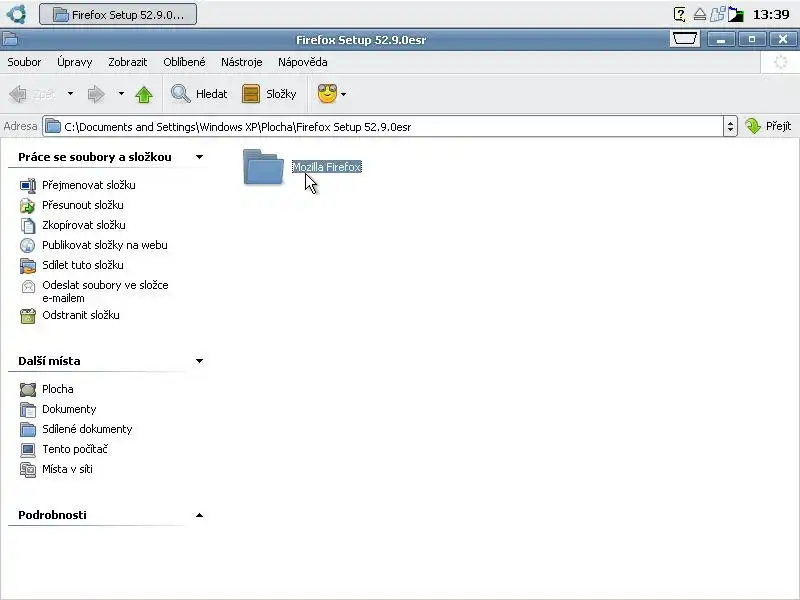Click the e-mail envelope icon
Viewport: 800px width, 600px height.
point(28,286)
